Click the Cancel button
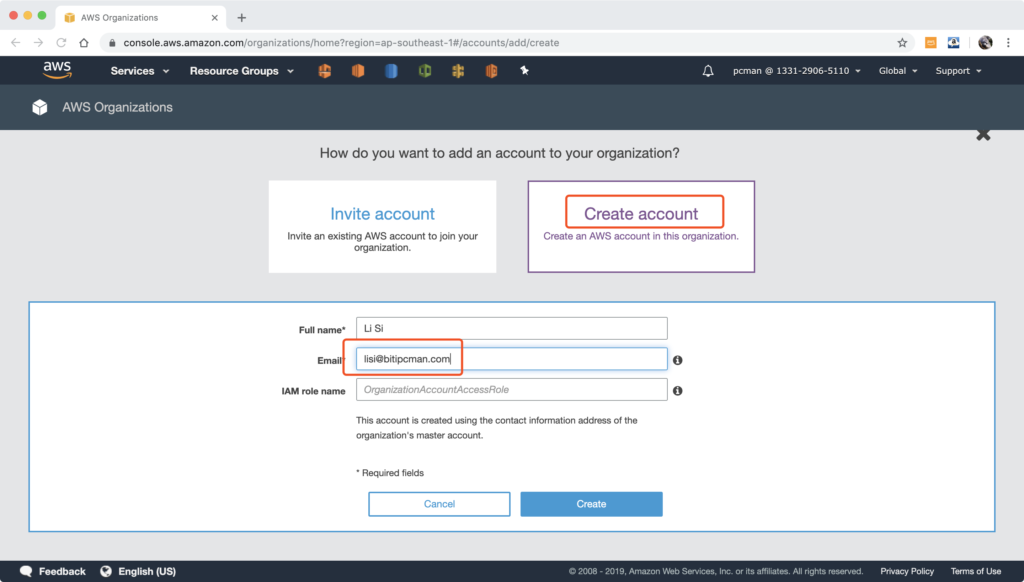 tap(439, 504)
